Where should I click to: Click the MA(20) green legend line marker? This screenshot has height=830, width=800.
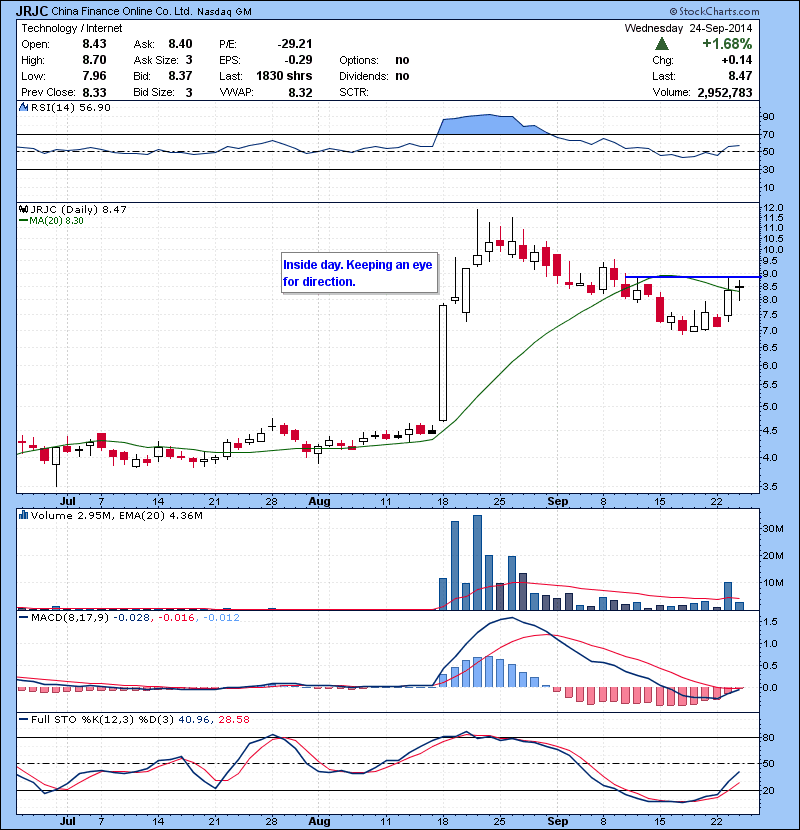pyautogui.click(x=23, y=220)
